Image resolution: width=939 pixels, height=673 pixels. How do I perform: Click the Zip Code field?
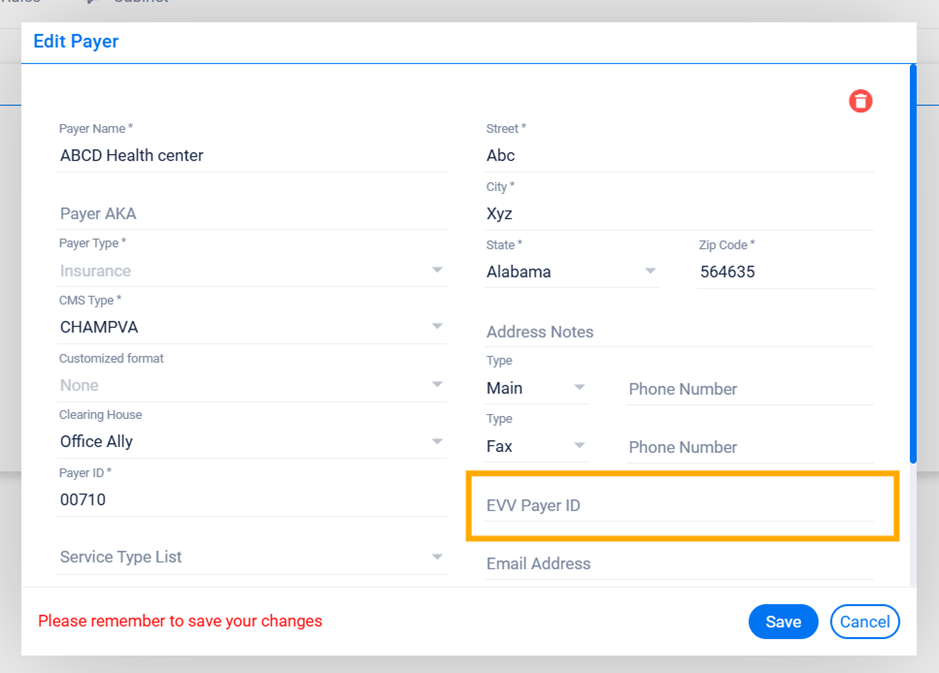coord(784,272)
